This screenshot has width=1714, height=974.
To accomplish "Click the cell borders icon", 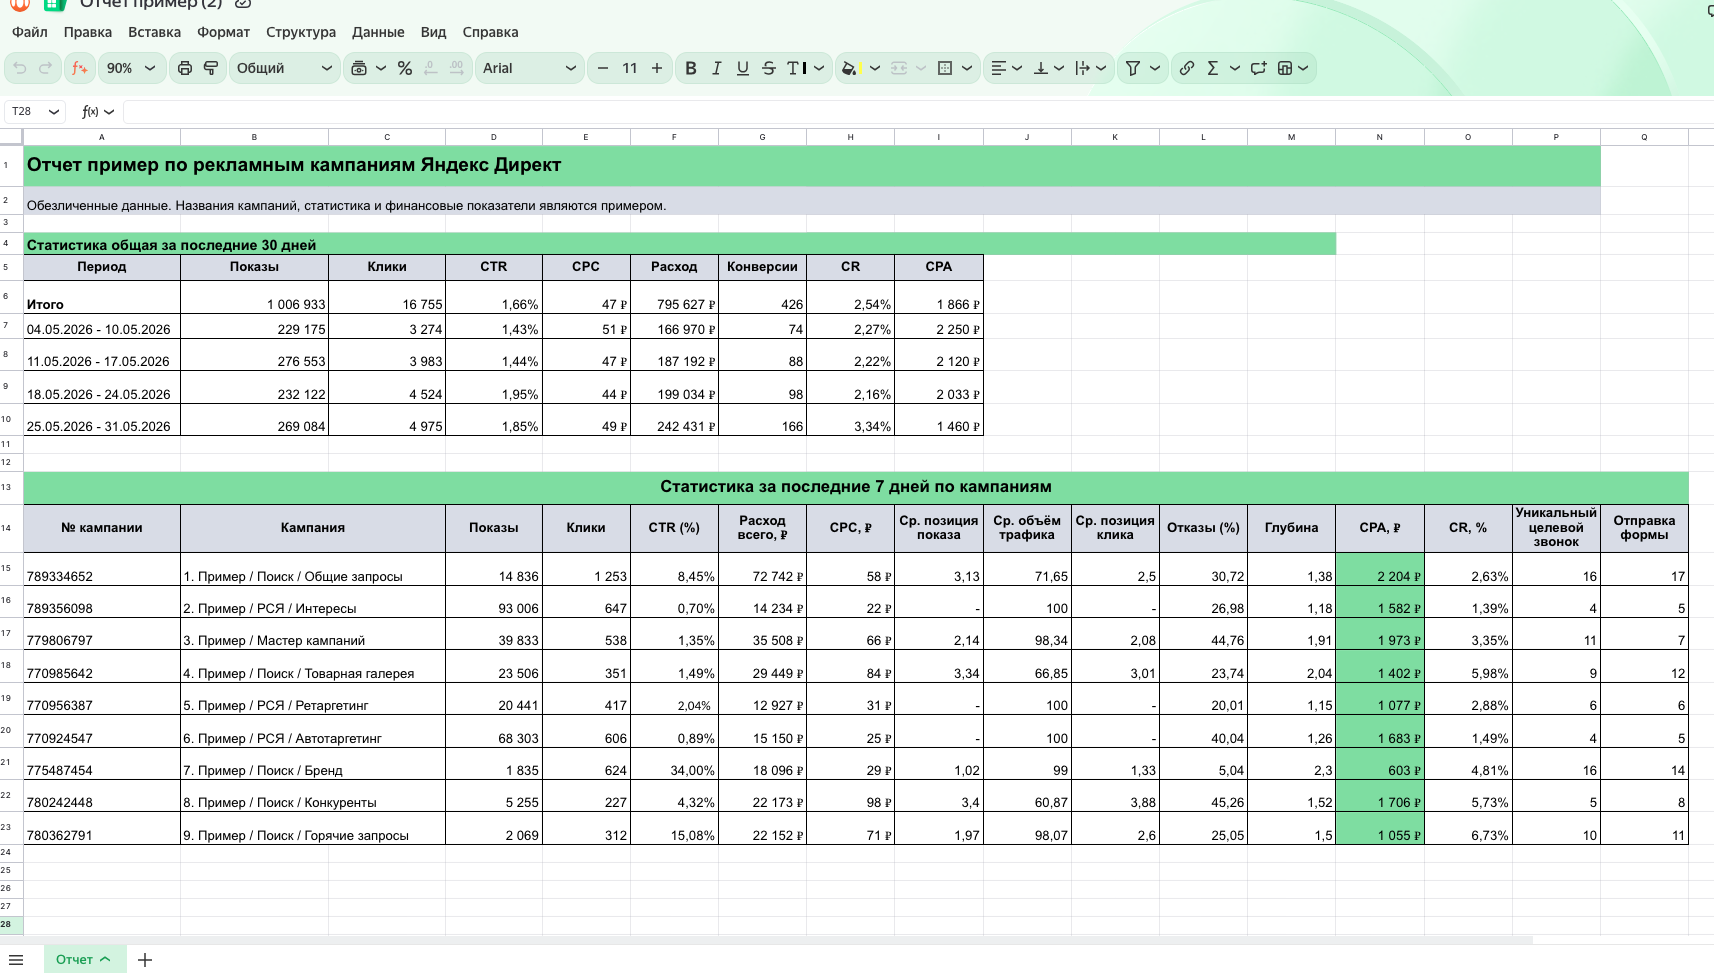I will point(945,68).
